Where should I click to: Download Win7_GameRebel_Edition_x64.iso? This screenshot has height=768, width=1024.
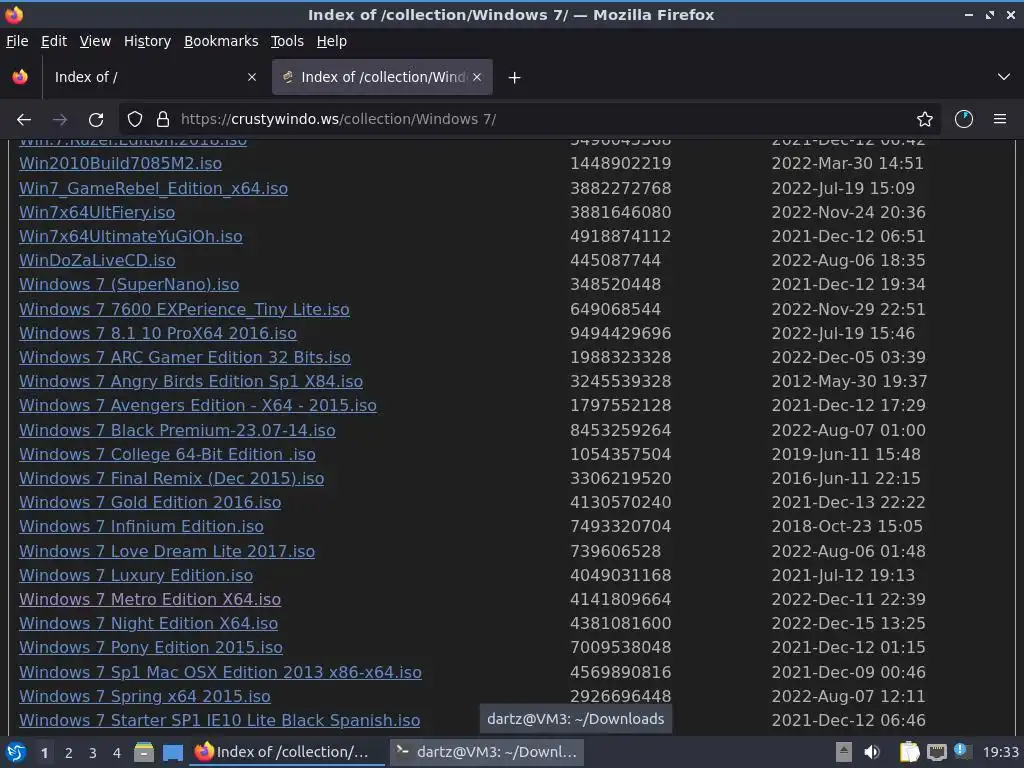(x=153, y=189)
